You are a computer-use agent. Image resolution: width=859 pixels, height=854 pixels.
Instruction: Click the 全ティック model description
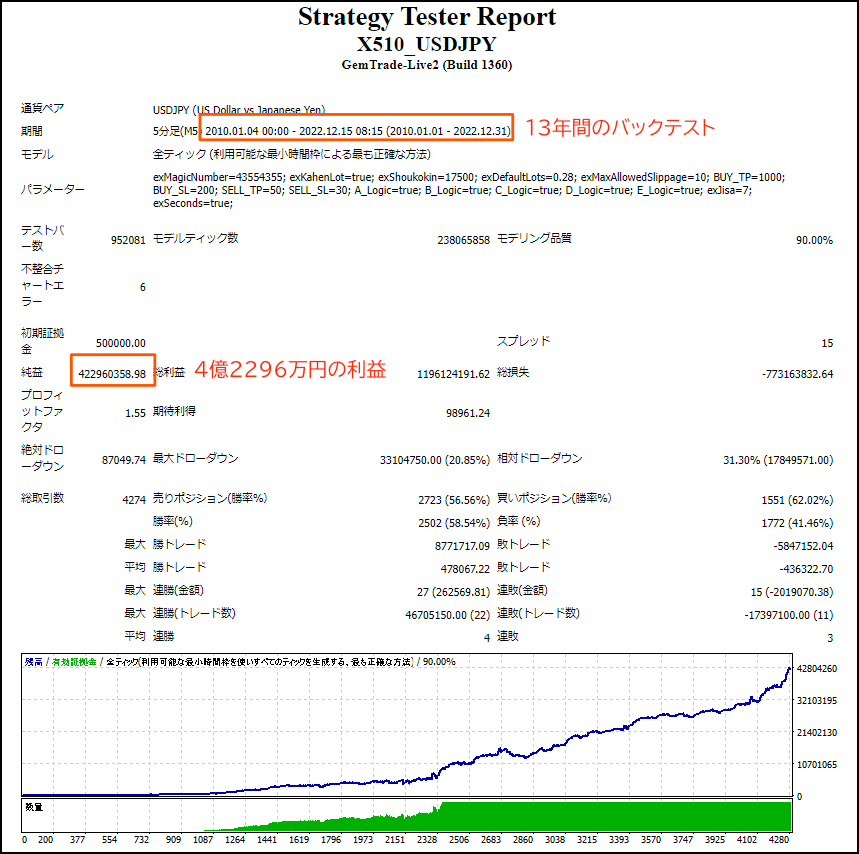[291, 154]
